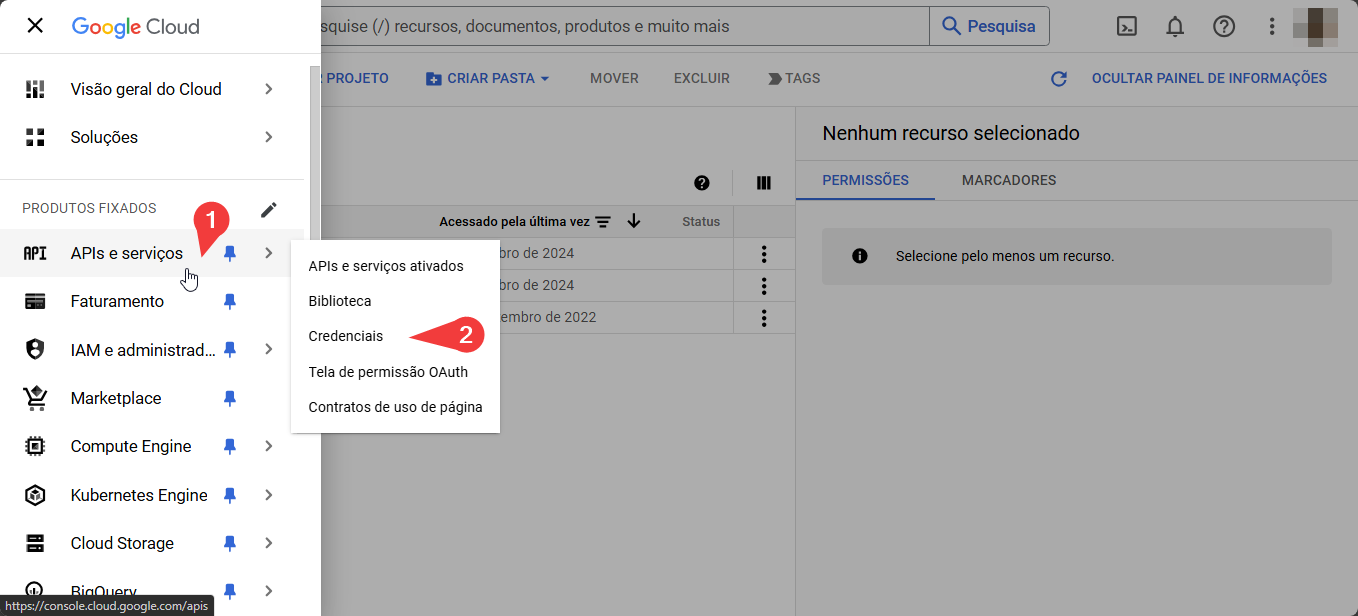Select Biblioteca from submenu
This screenshot has width=1358, height=616.
pos(340,301)
